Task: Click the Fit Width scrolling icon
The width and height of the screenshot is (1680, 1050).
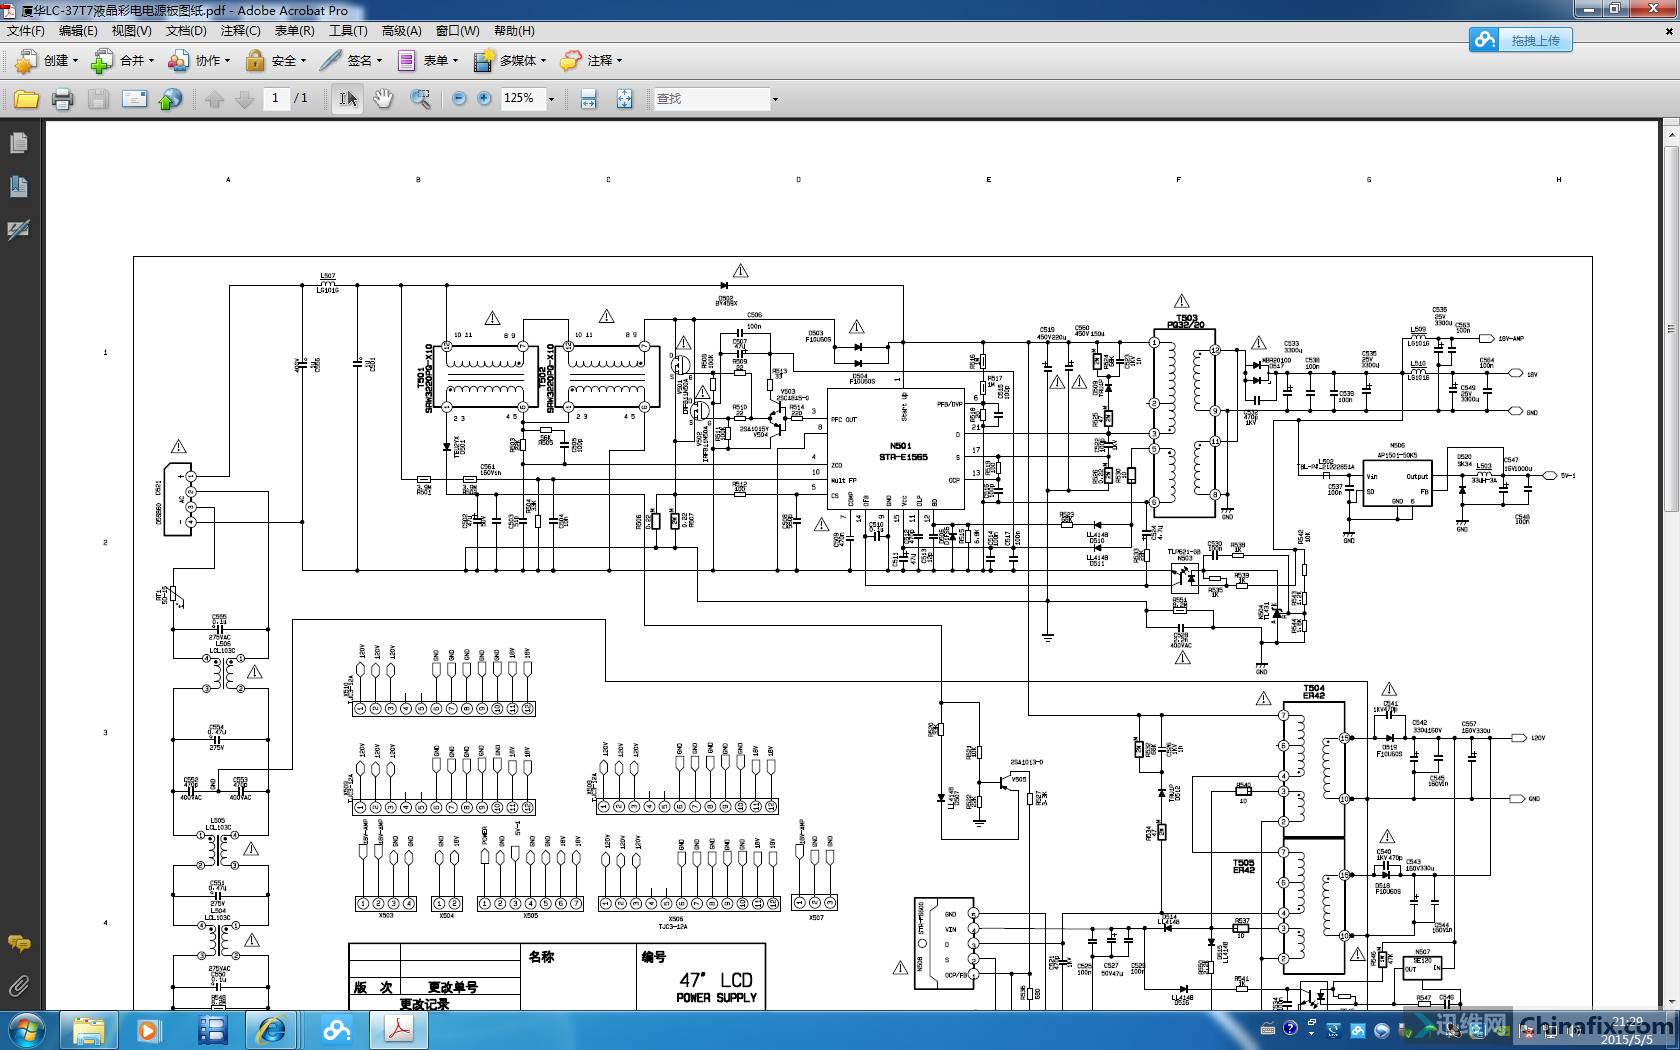Action: pyautogui.click(x=589, y=99)
